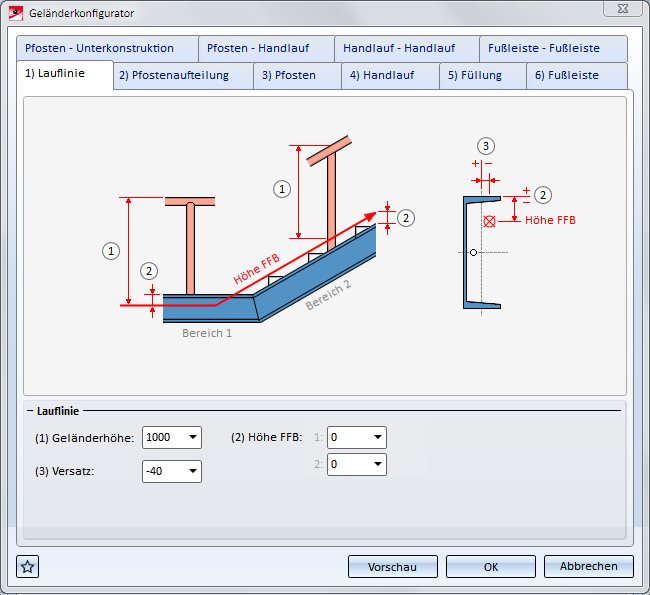Screen dimensions: 650x595
Task: Click the Abbrechen button
Action: [589, 566]
